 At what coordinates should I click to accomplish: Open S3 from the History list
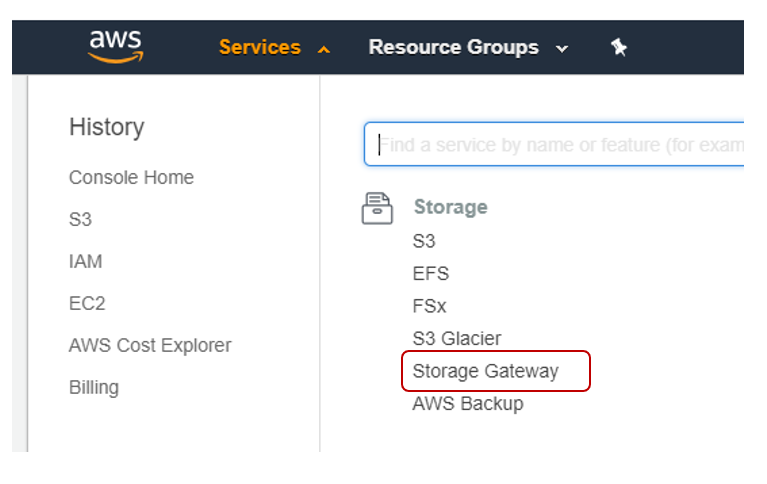click(80, 220)
